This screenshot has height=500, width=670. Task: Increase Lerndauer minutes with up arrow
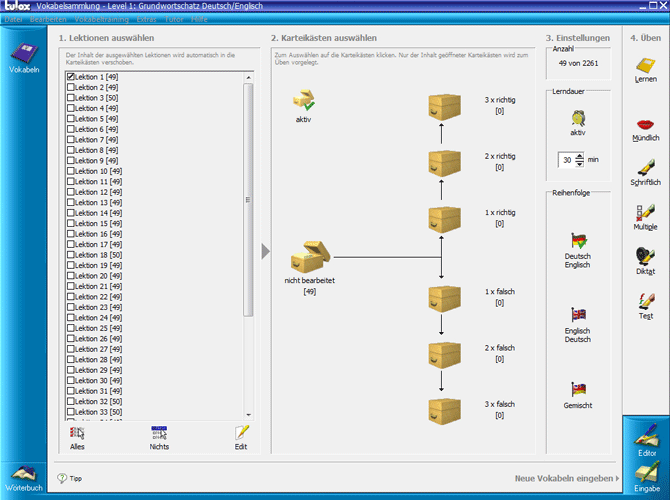coord(579,156)
